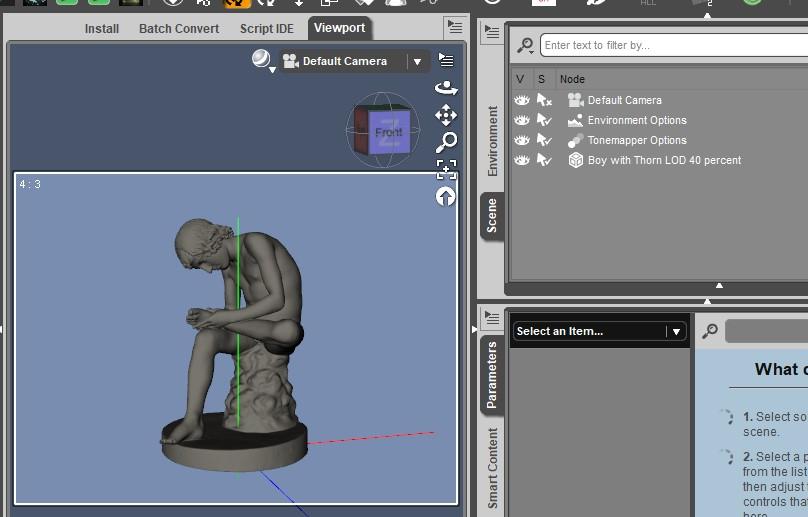The image size is (808, 517).
Task: Select the Parameters side tab
Action: click(492, 375)
